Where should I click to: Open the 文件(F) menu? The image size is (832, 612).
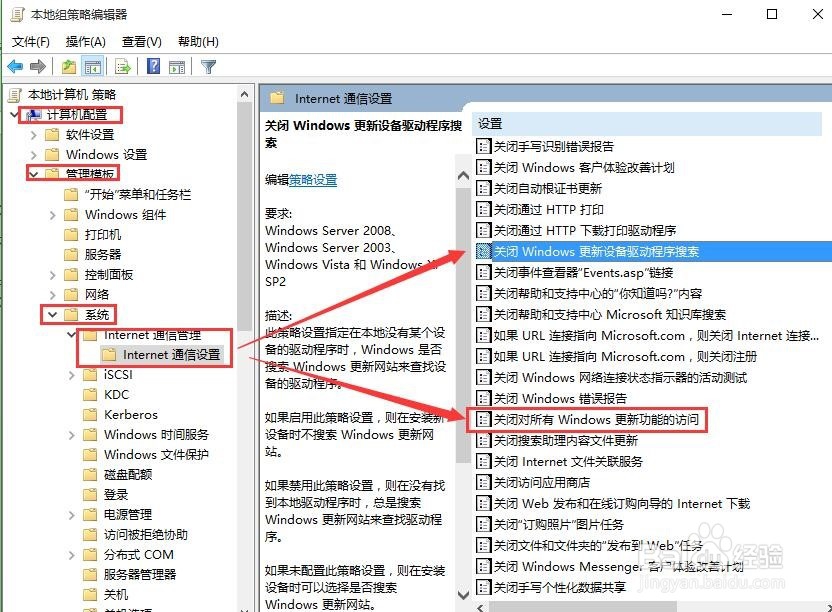(30, 41)
